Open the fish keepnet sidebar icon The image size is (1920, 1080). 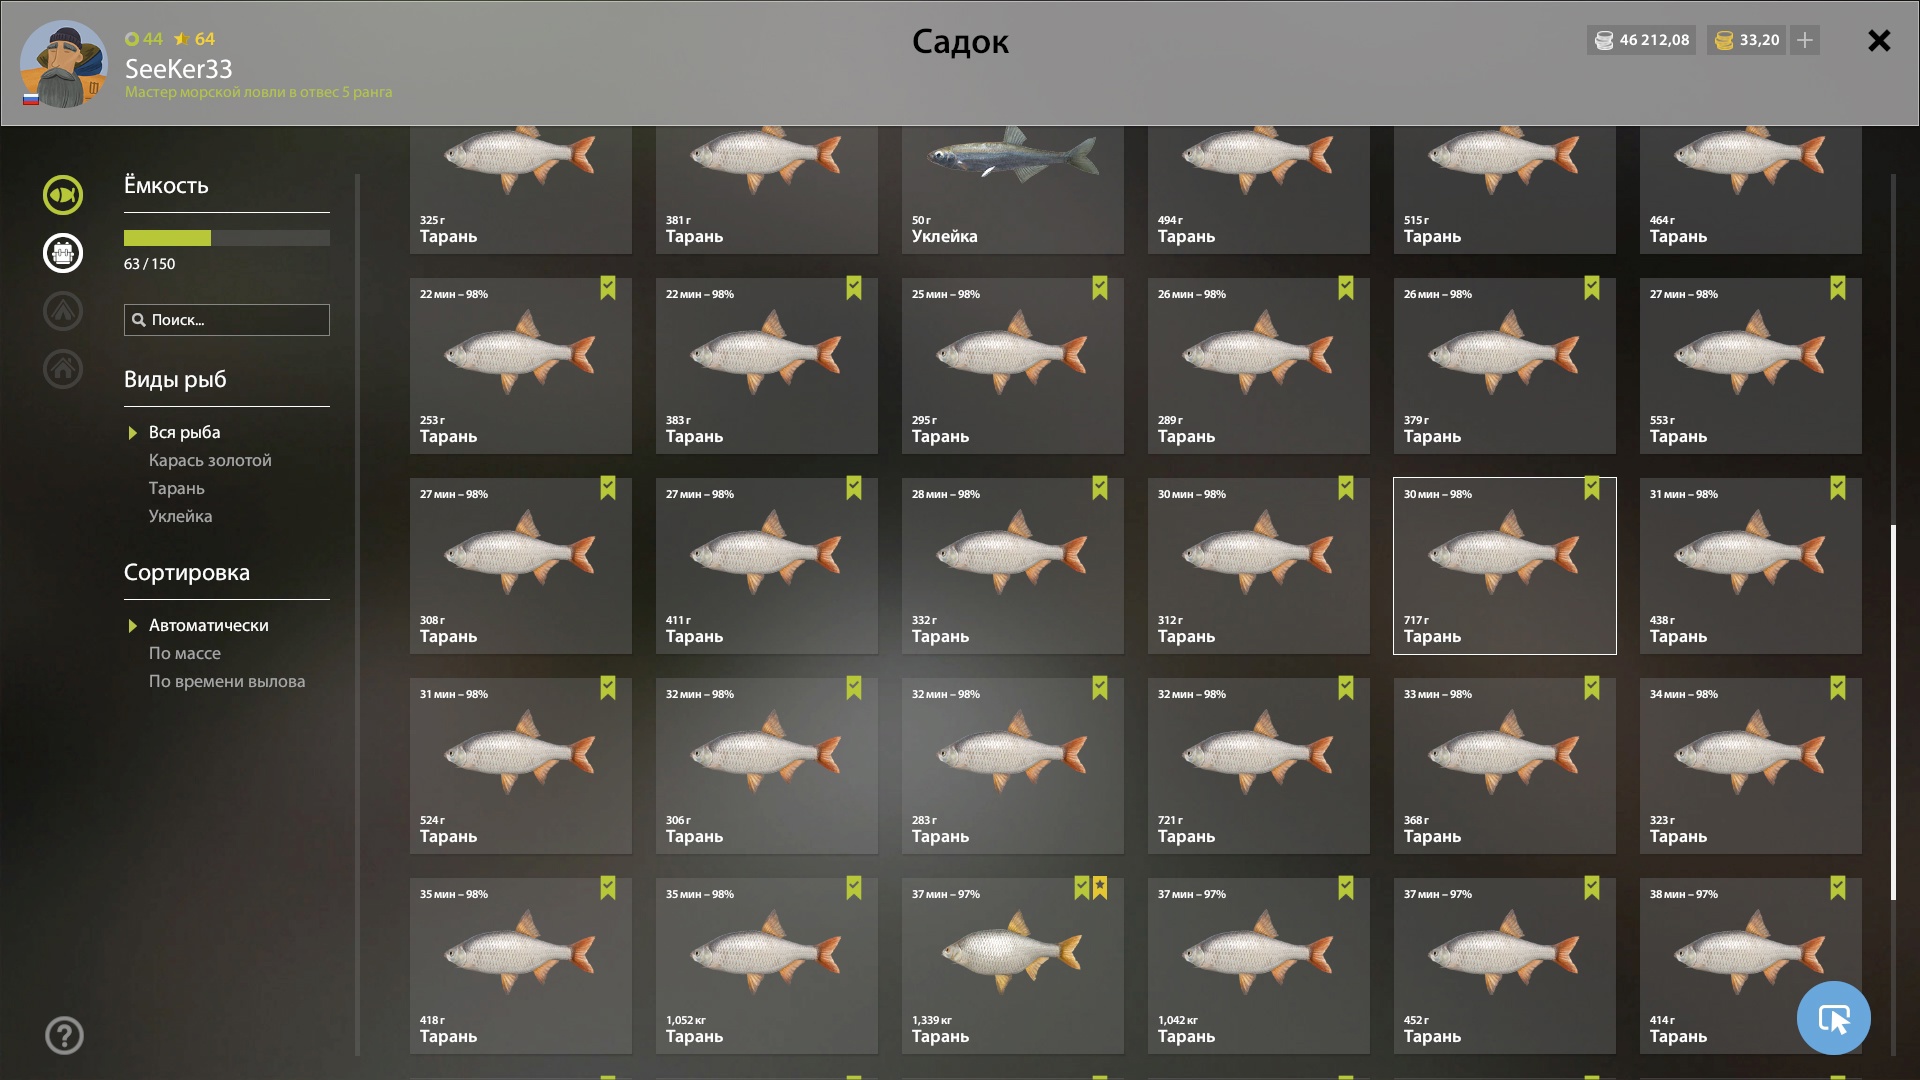click(x=63, y=195)
